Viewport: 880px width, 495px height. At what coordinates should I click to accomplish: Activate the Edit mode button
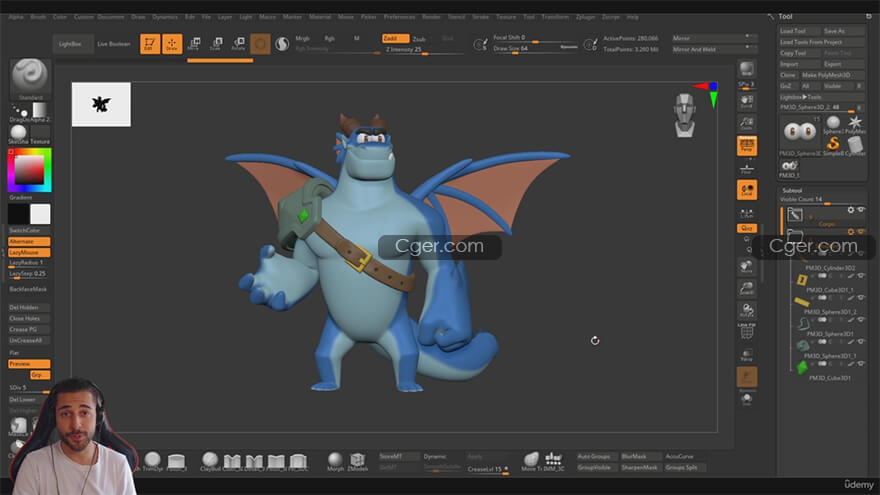[150, 44]
